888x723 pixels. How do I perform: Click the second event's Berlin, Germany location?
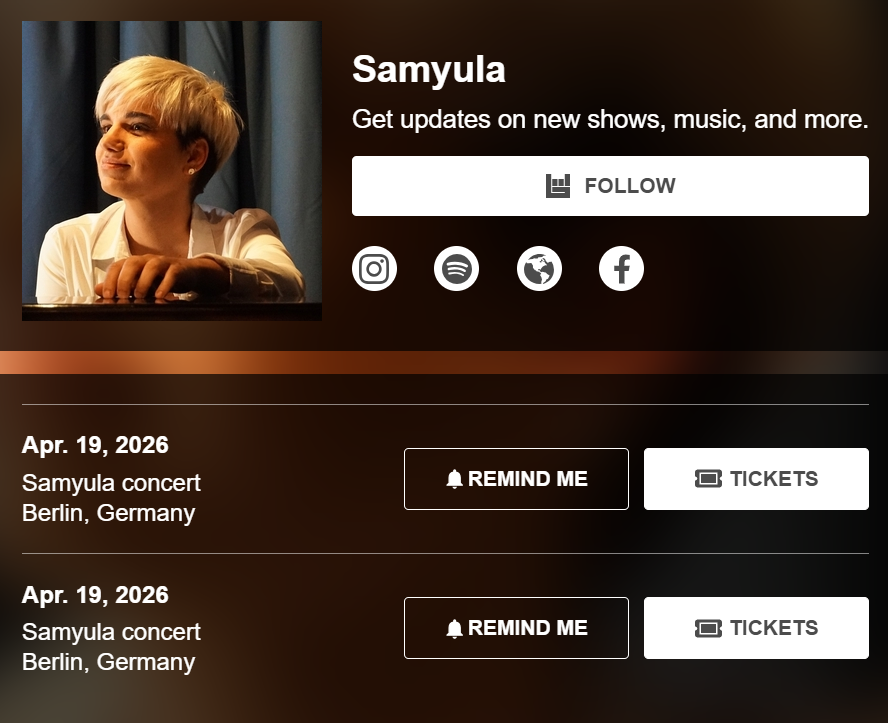[x=108, y=662]
